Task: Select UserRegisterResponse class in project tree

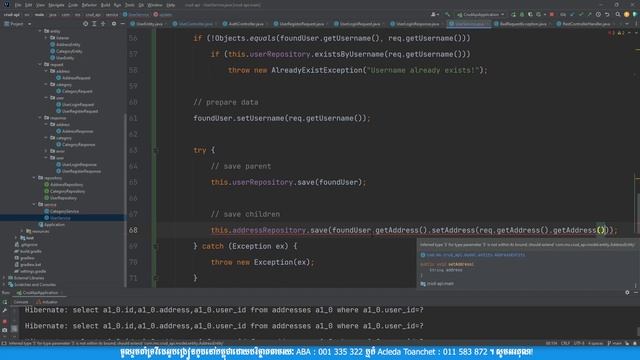Action: 78,171
